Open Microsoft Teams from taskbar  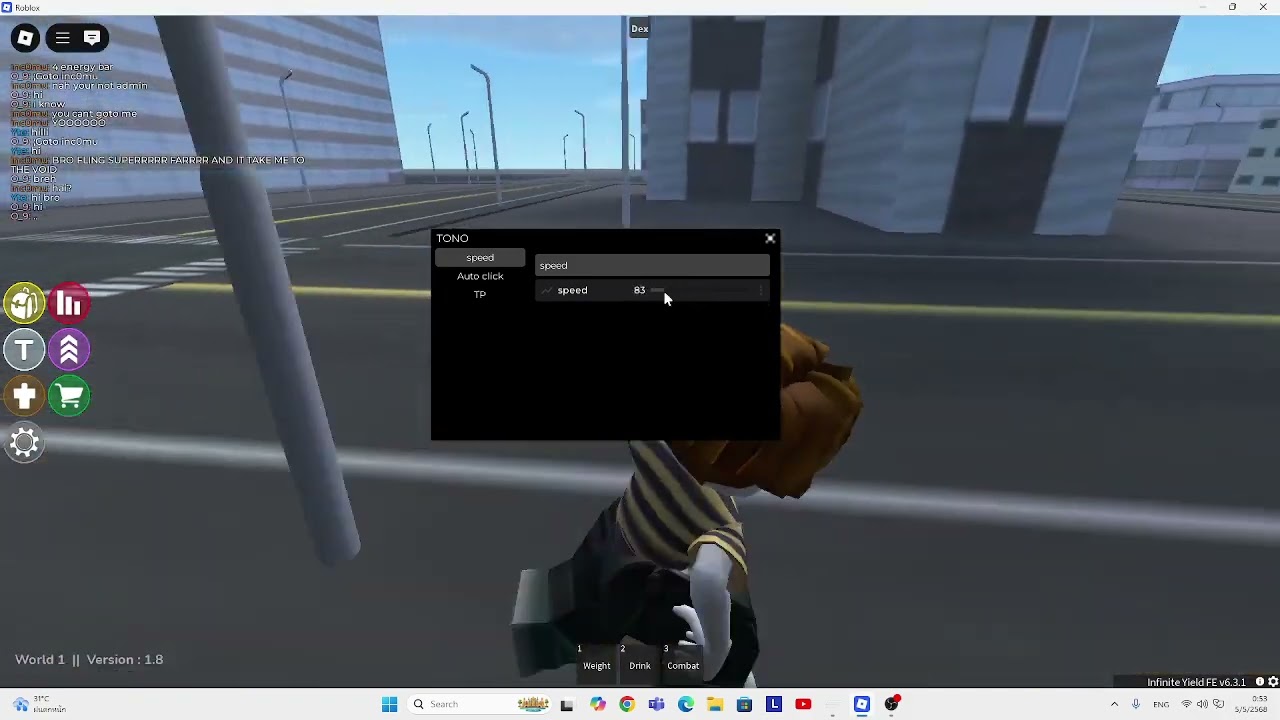pos(656,704)
